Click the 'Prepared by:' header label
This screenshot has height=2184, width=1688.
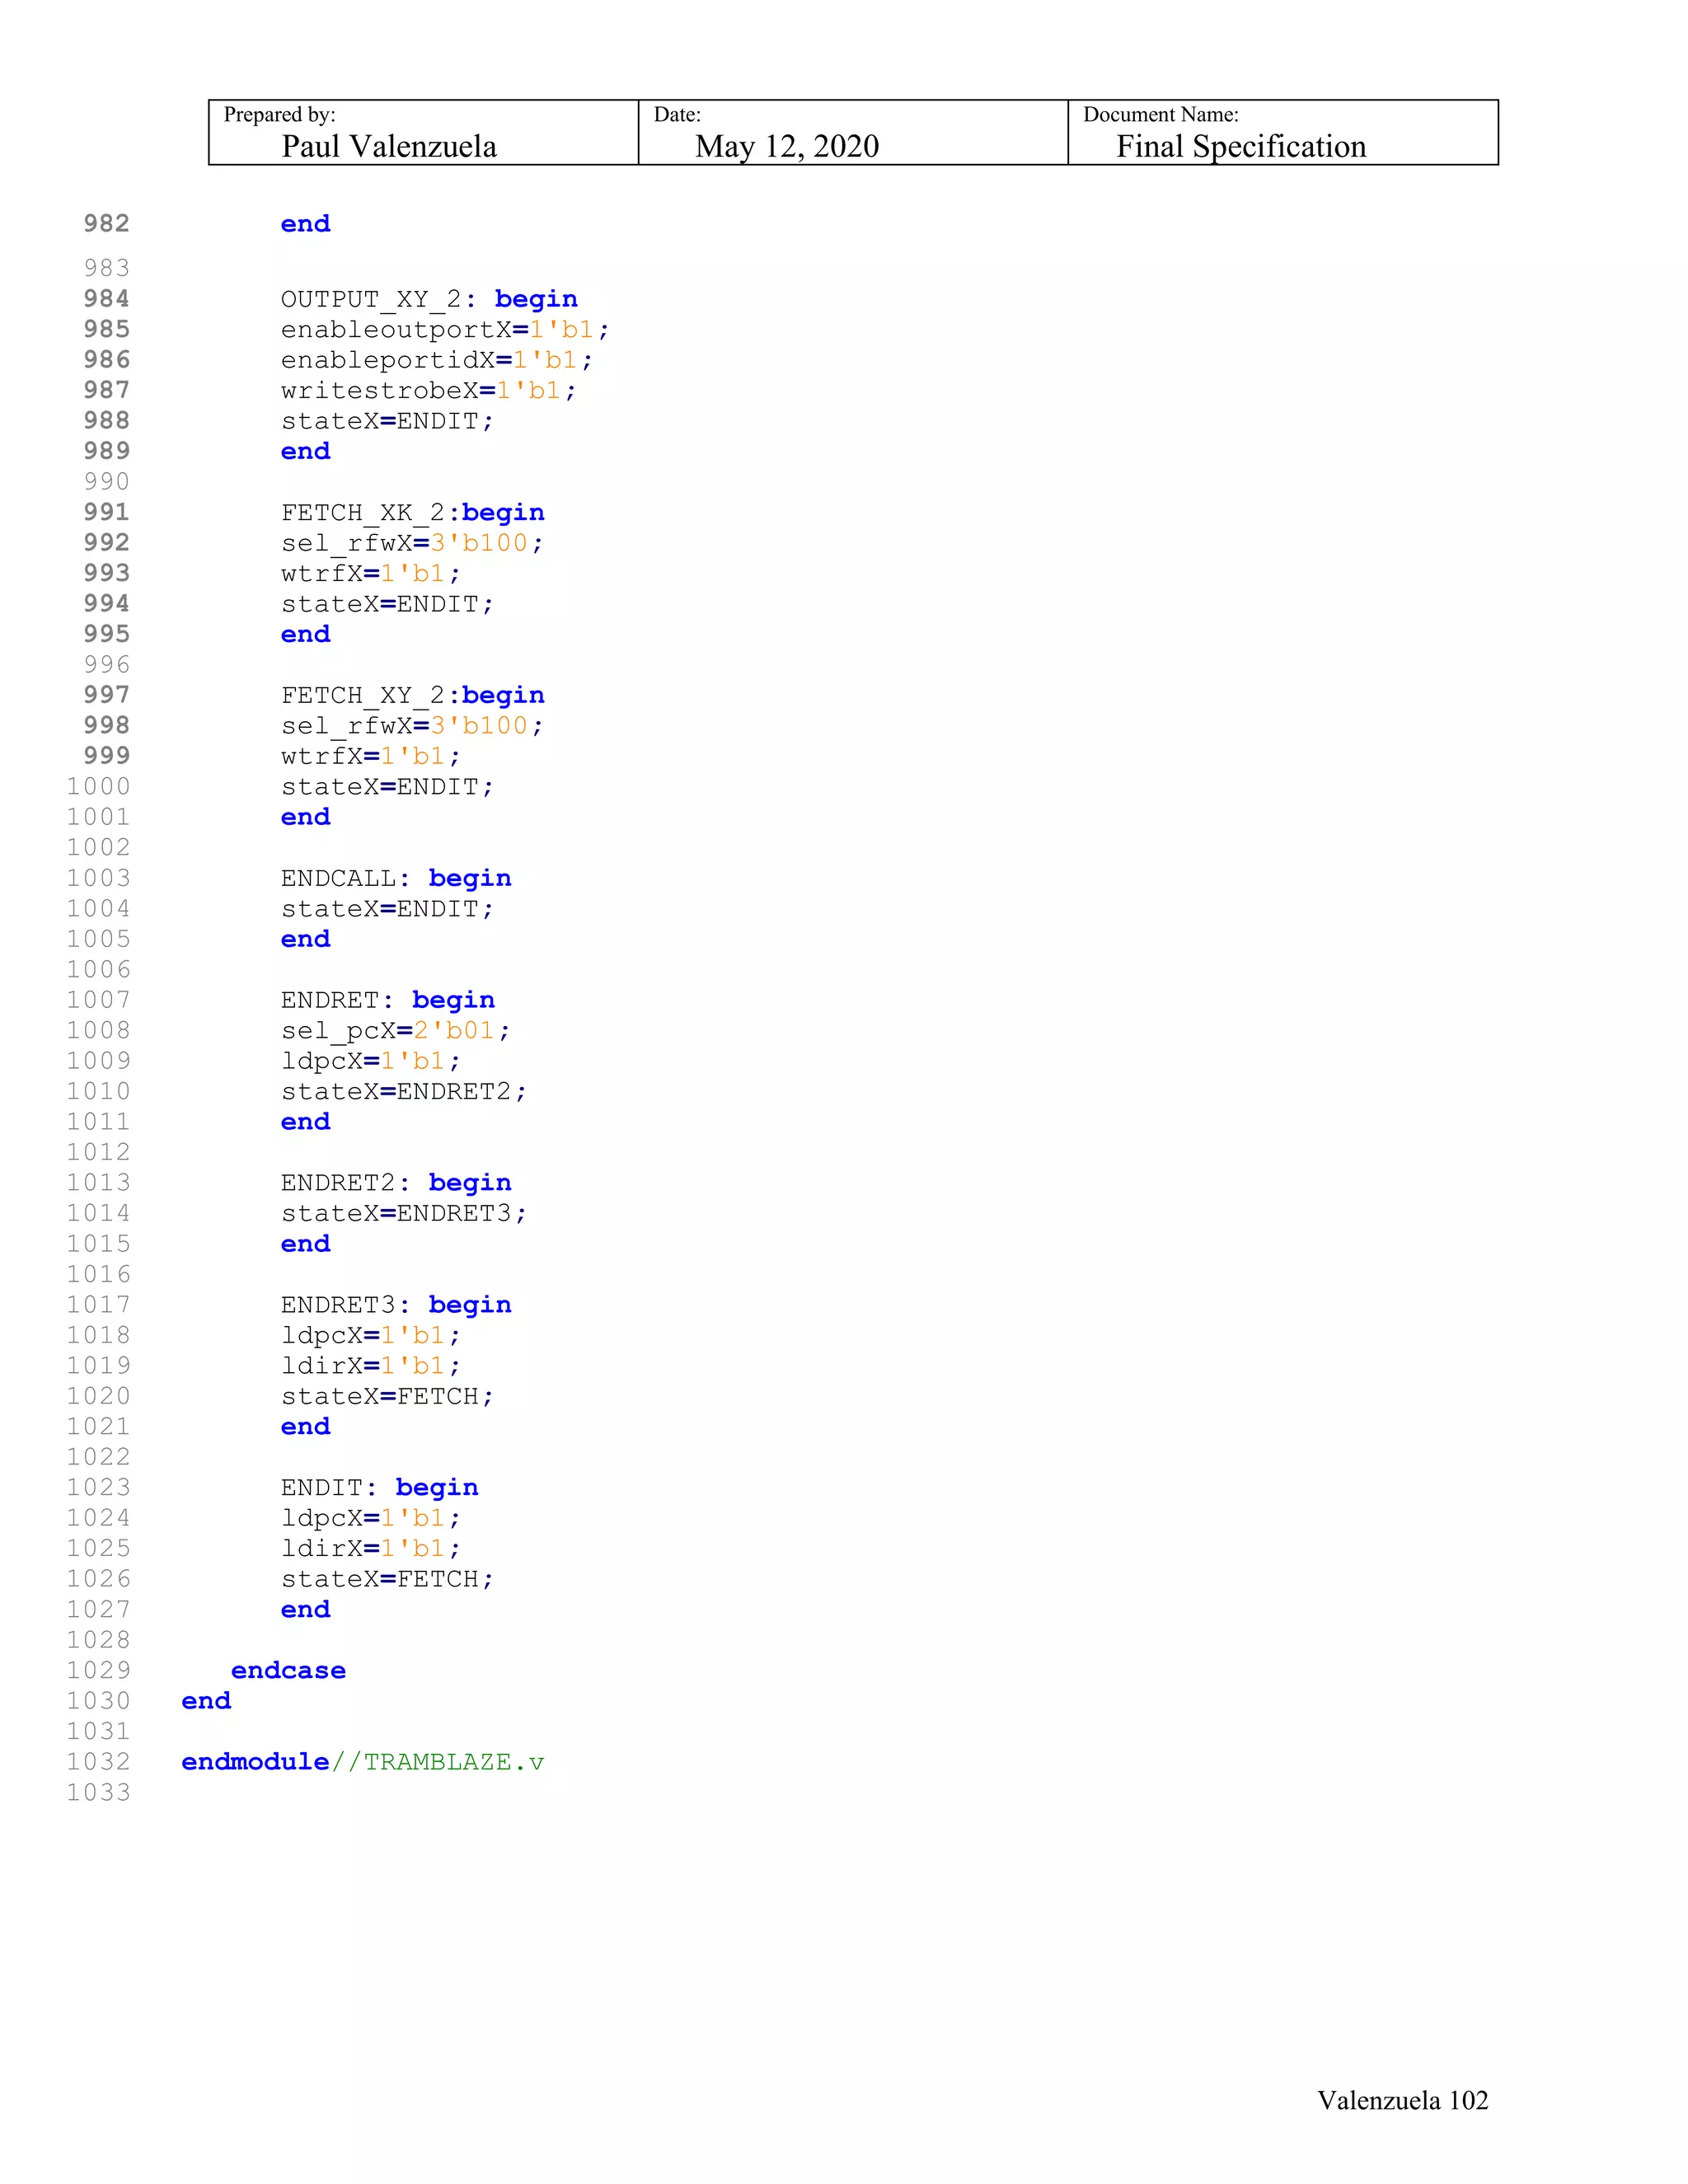pos(280,115)
